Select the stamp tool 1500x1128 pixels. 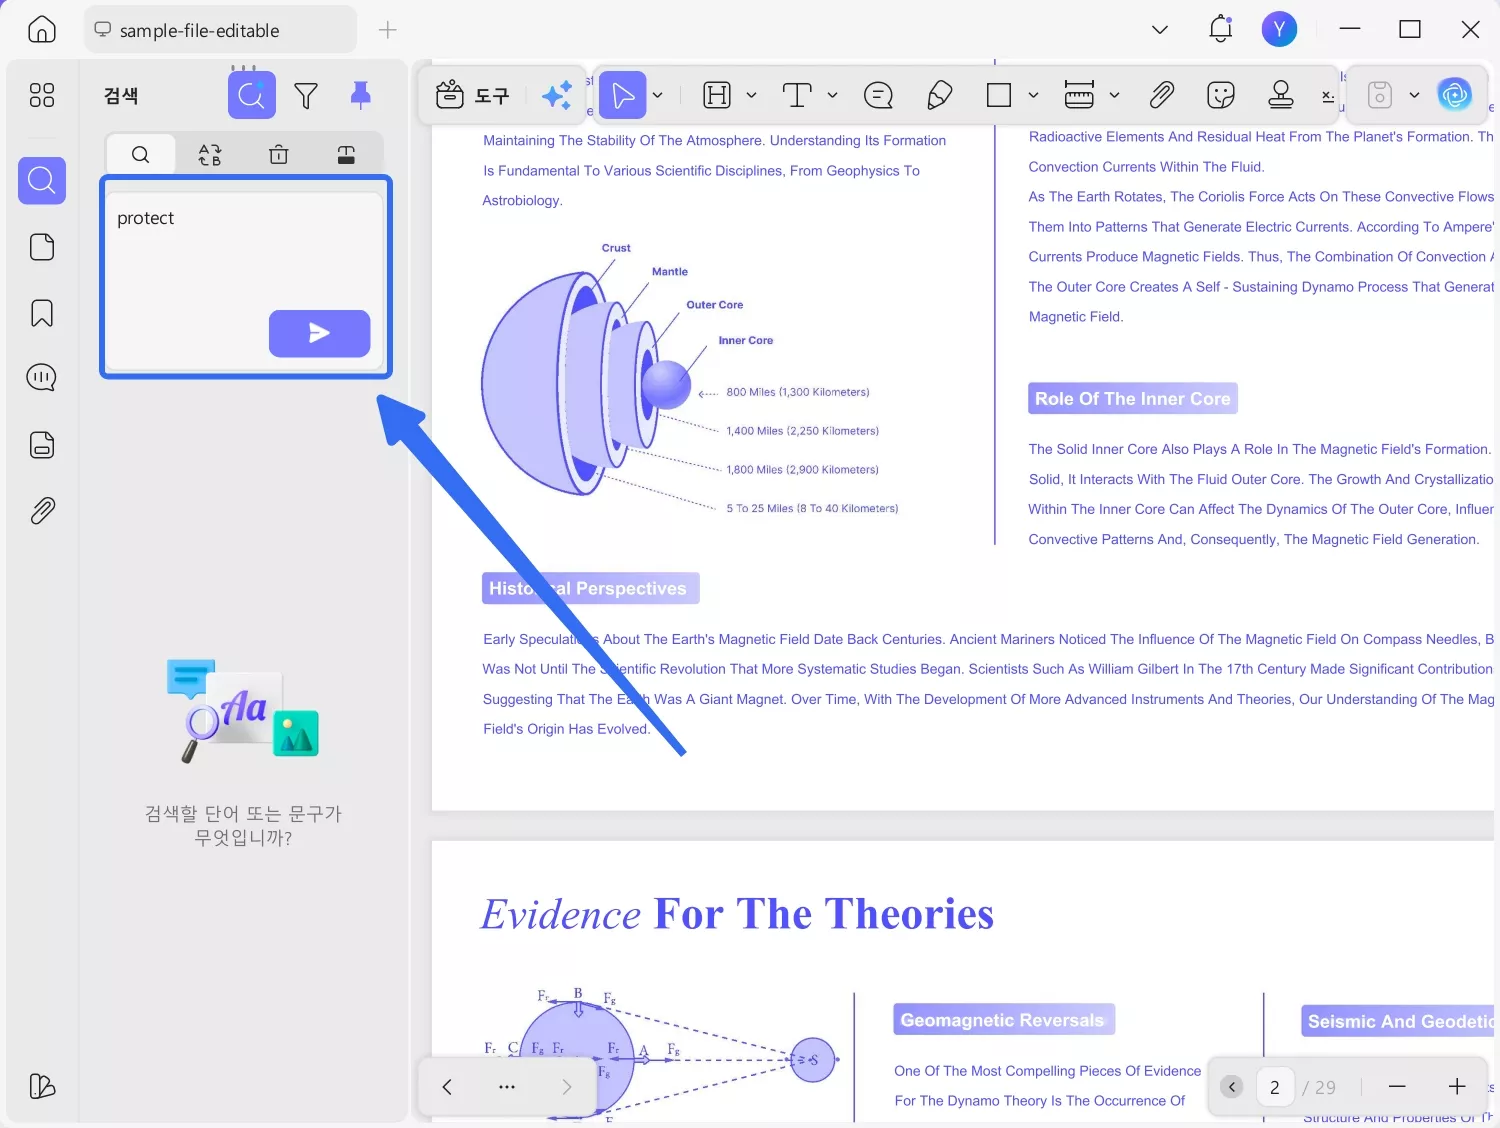tap(1281, 96)
